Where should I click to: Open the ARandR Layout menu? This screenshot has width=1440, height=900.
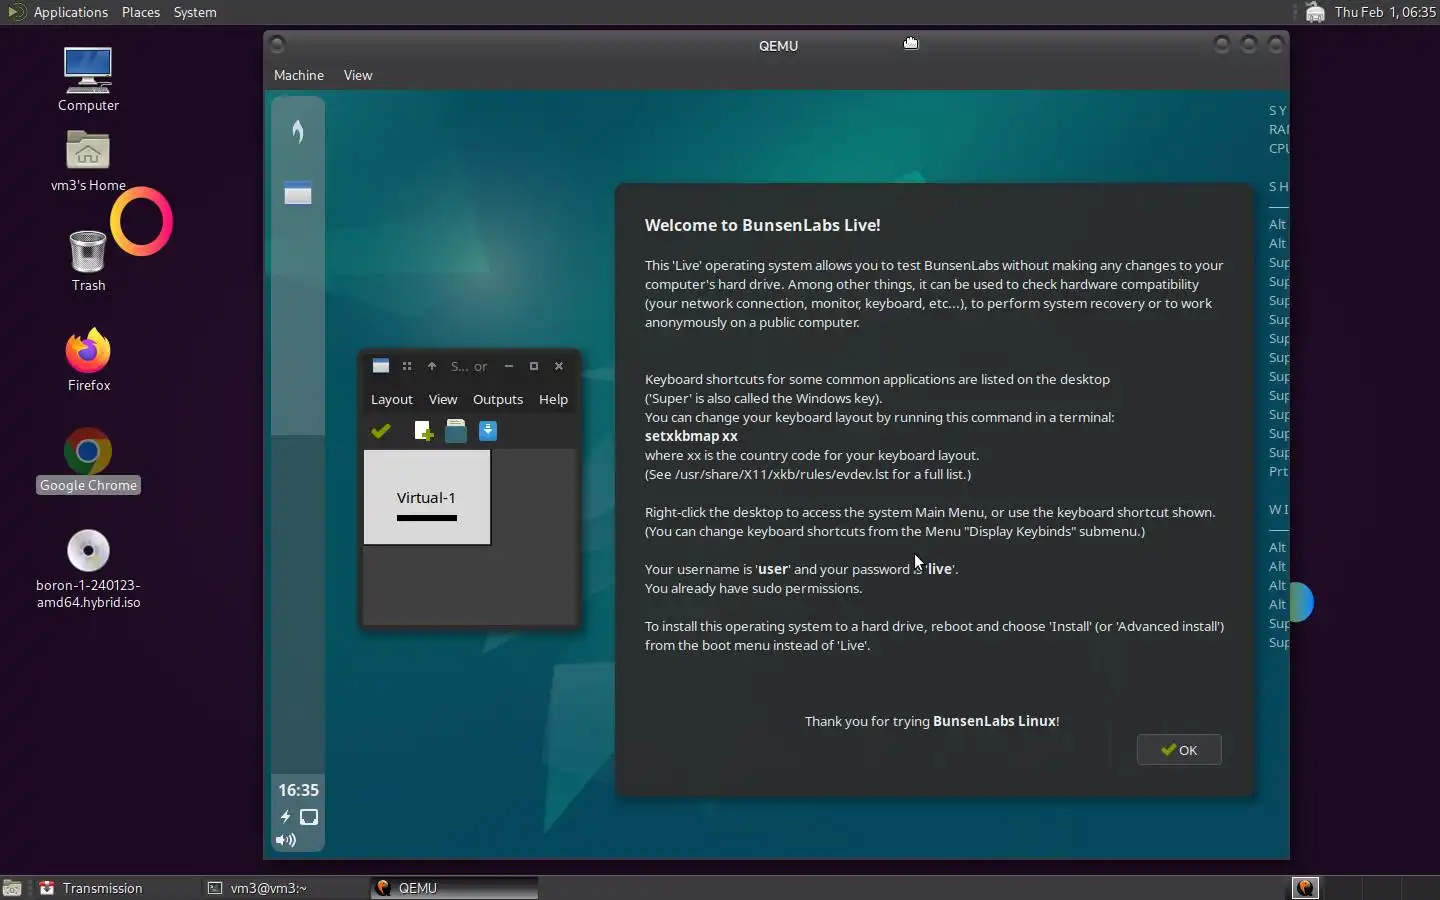[392, 399]
